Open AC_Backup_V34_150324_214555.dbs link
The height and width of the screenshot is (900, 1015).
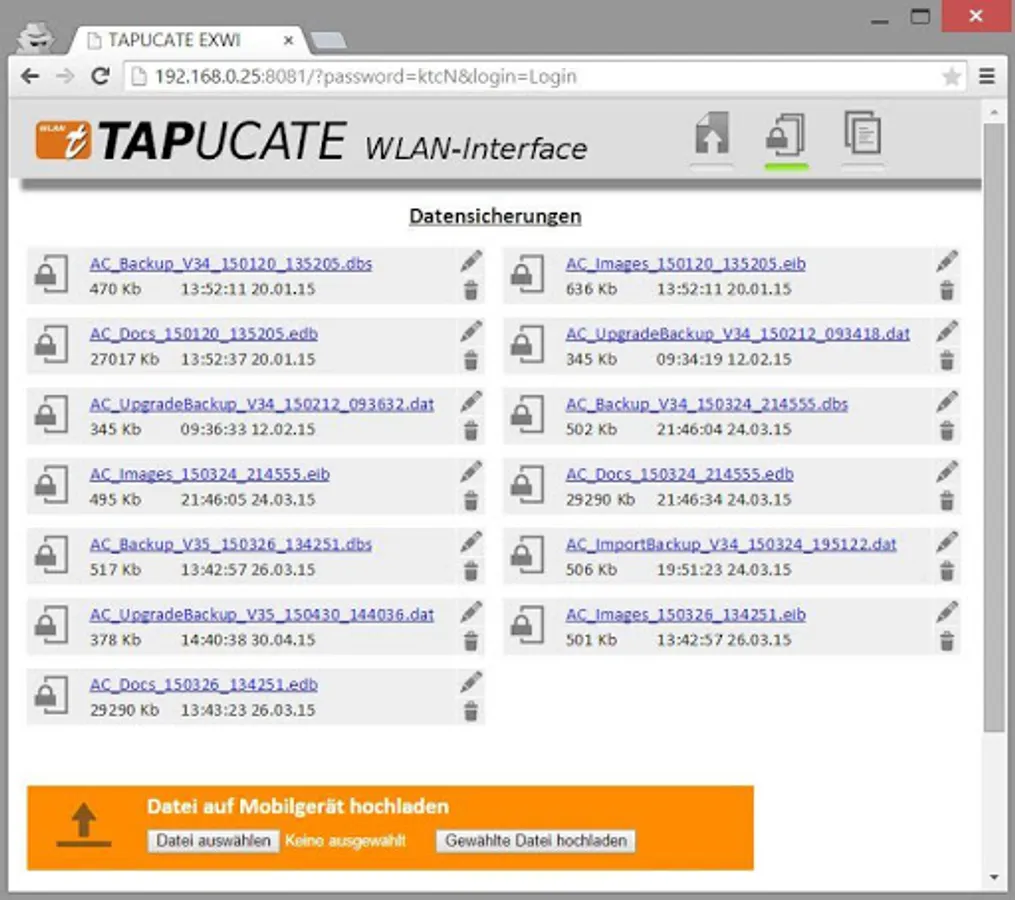pyautogui.click(x=706, y=404)
